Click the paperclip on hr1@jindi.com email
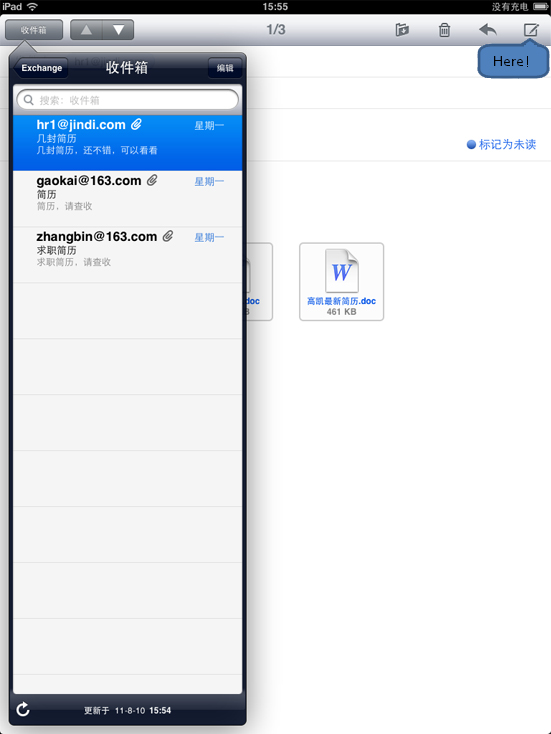The height and width of the screenshot is (734, 551). (136, 124)
